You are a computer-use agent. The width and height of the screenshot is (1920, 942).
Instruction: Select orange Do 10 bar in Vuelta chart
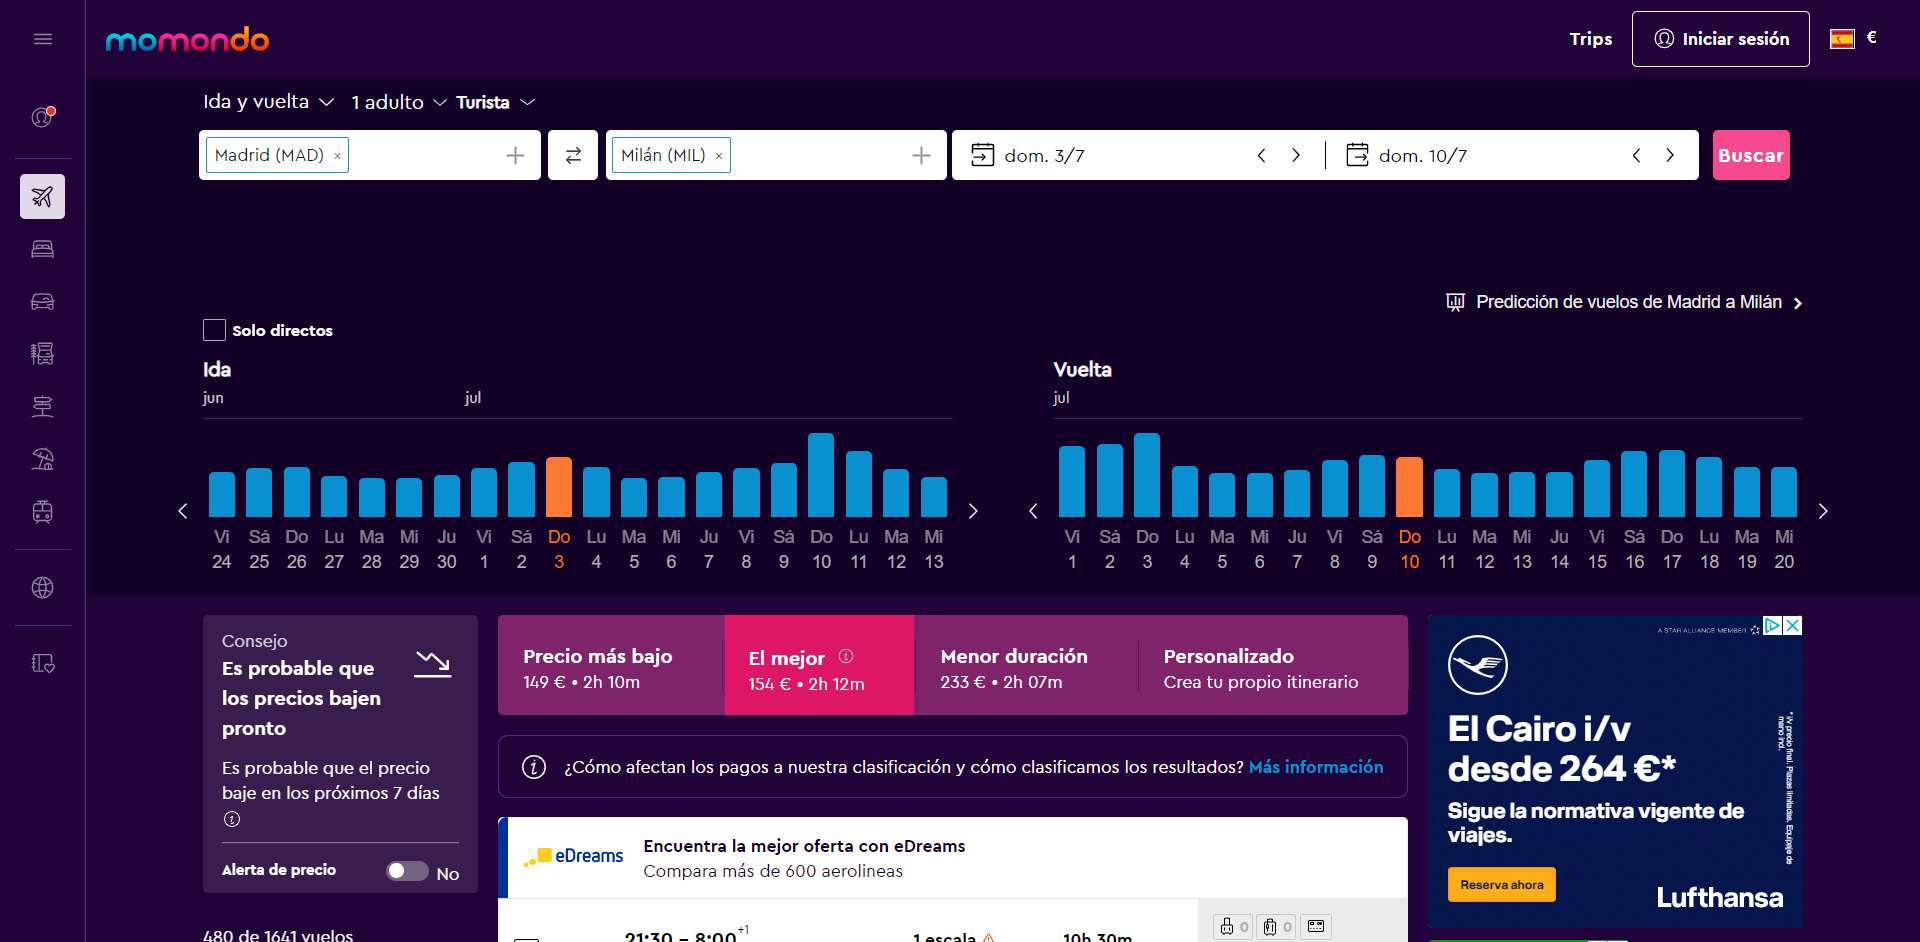click(1409, 487)
